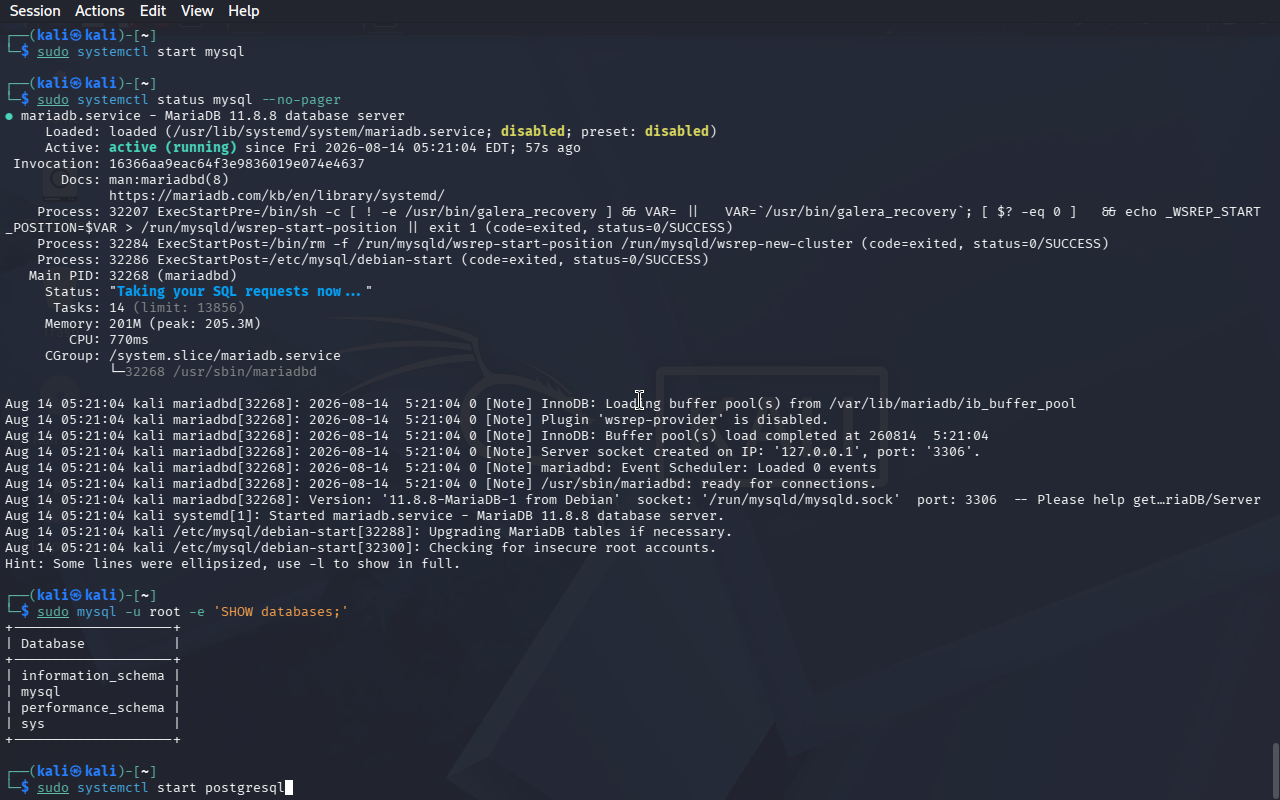Click "Version: '11.8.8-MariaDB-1 from Debian'" log line
Screen dimensions: 1280x800
(633, 500)
